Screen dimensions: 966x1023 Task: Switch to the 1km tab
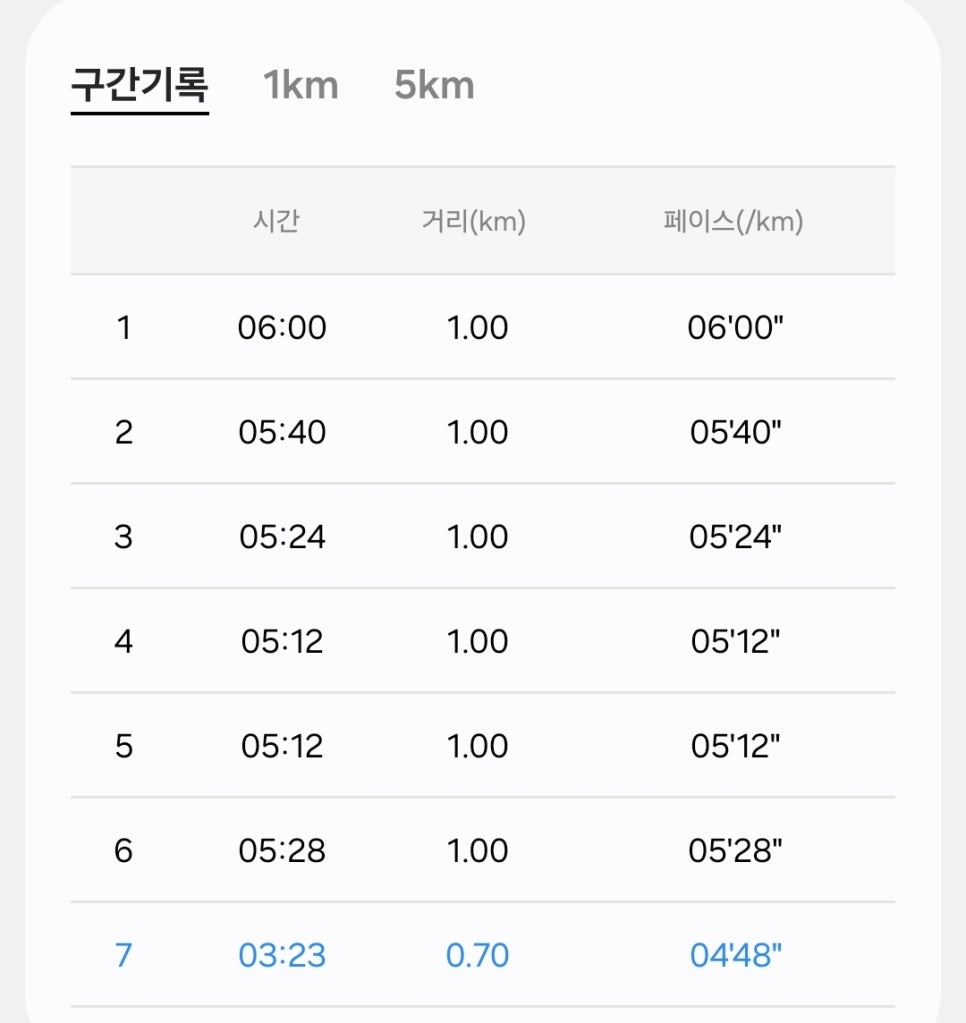(x=301, y=86)
